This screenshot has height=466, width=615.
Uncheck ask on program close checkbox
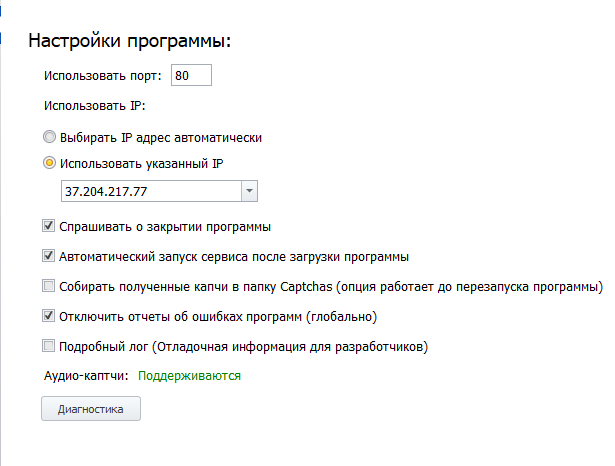(x=48, y=226)
